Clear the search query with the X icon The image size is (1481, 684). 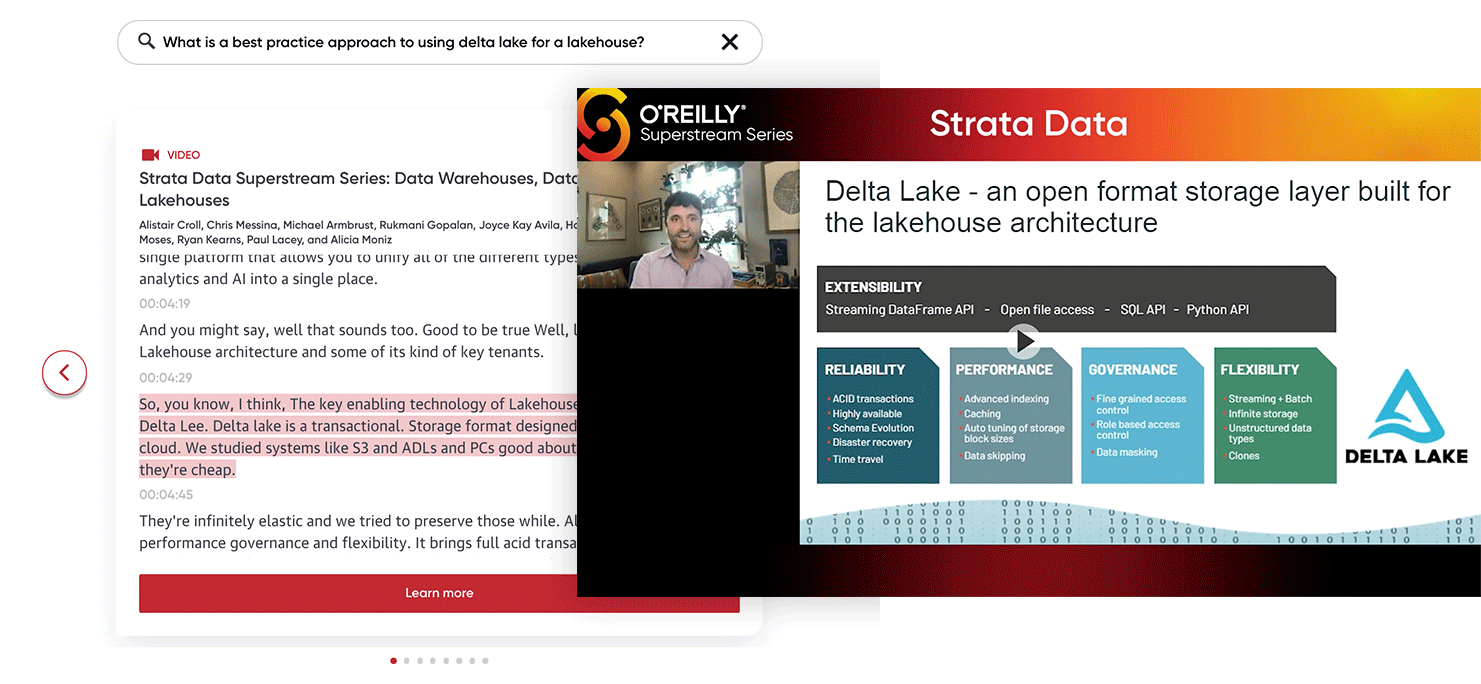[x=730, y=42]
